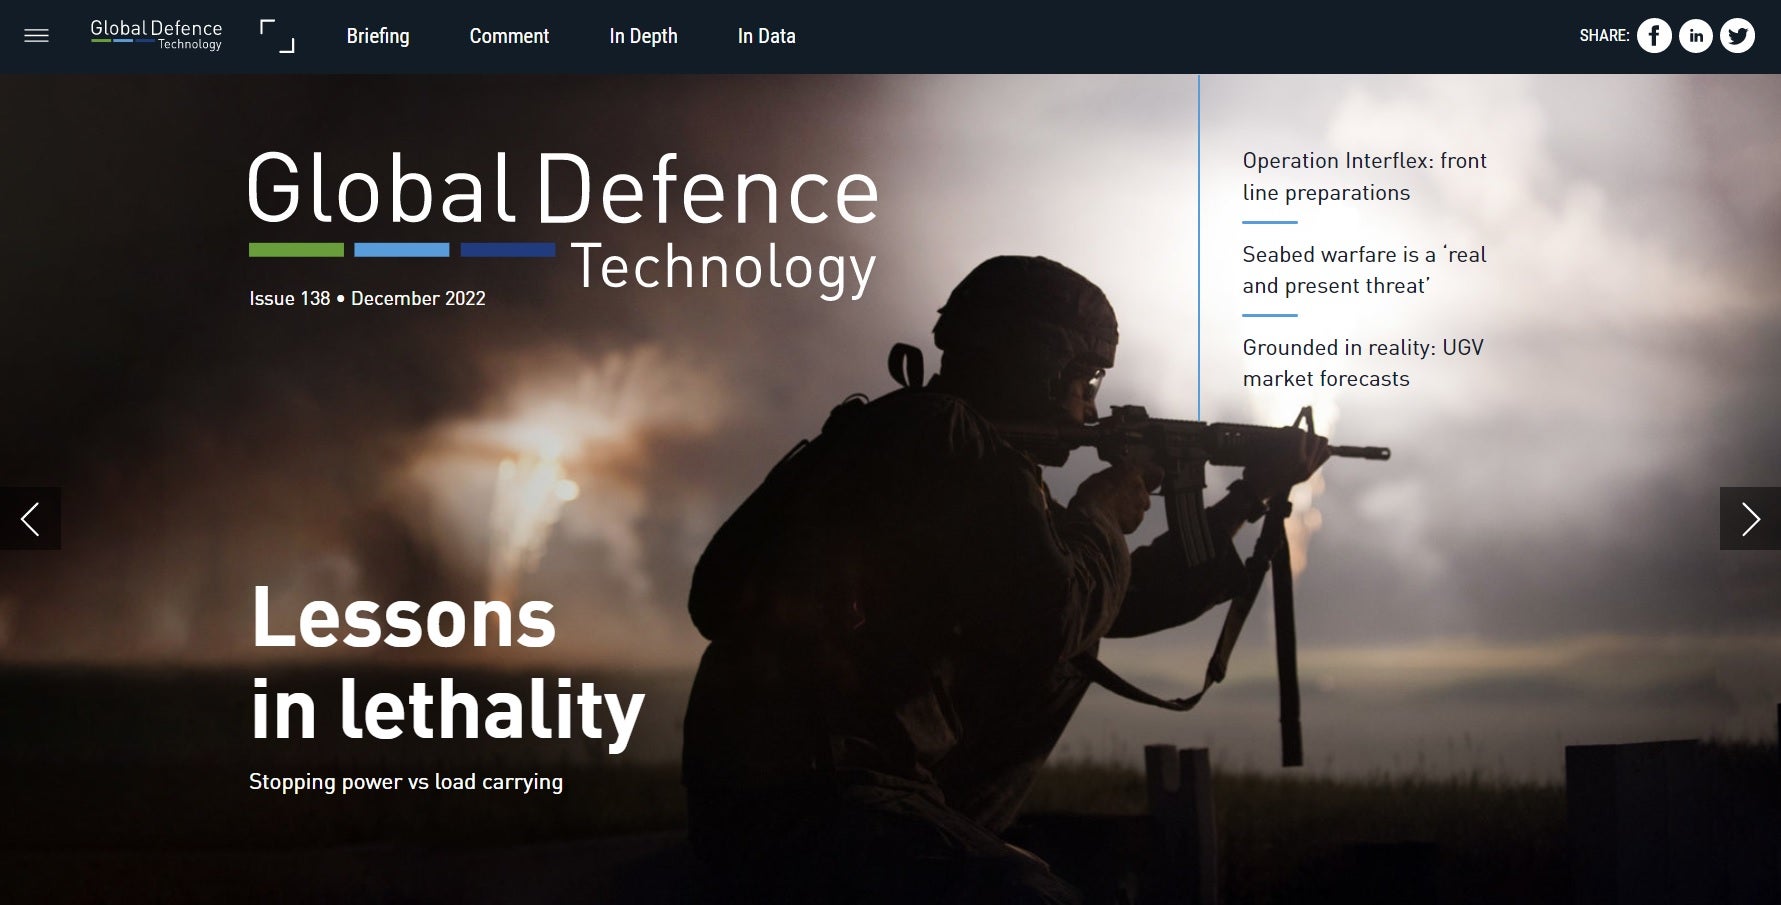Share on LinkedIn
Image resolution: width=1781 pixels, height=905 pixels.
point(1695,36)
